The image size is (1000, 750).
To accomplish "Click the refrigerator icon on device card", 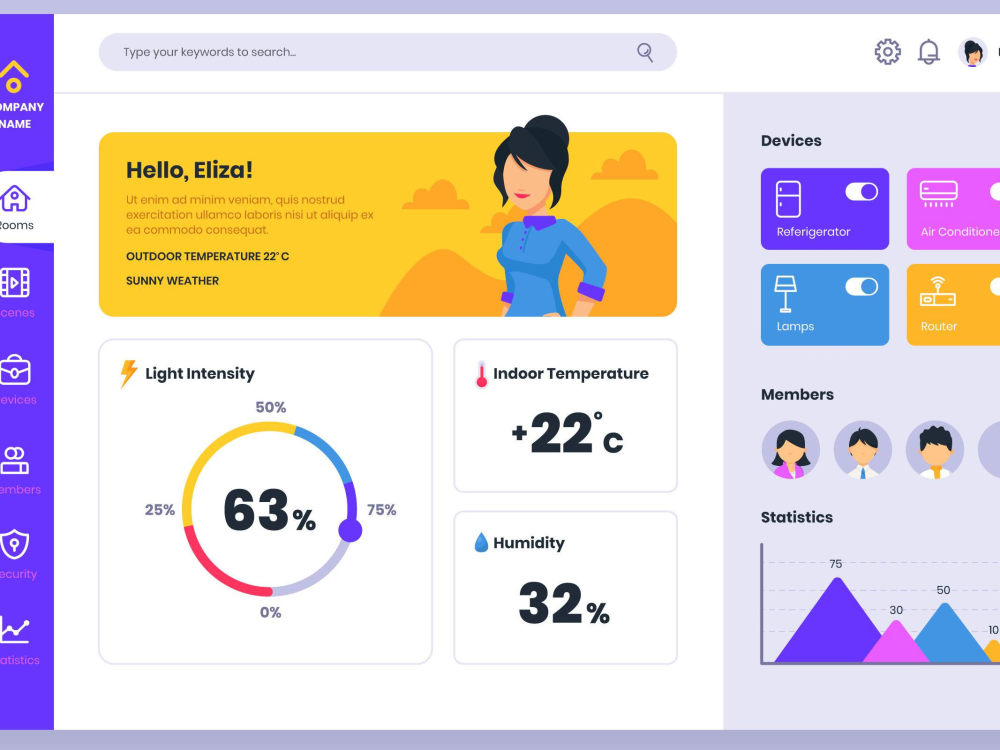I will tap(788, 199).
